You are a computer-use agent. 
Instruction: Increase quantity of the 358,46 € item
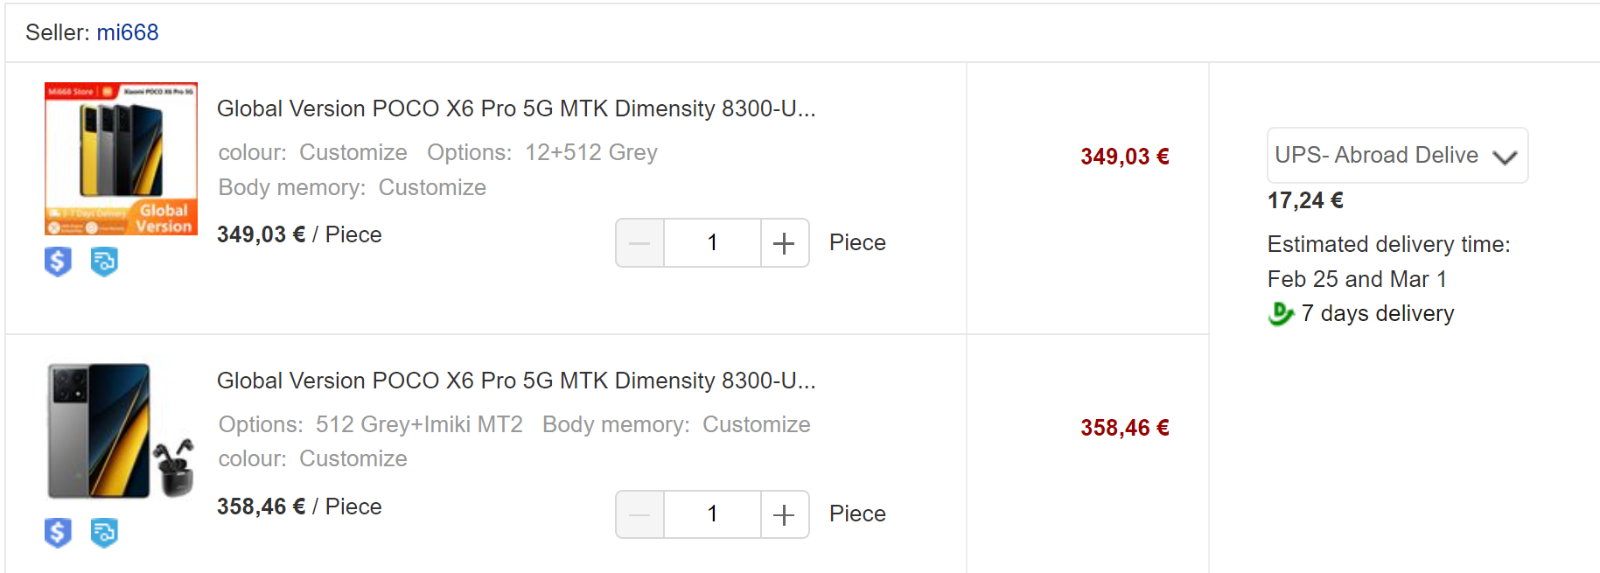click(785, 514)
